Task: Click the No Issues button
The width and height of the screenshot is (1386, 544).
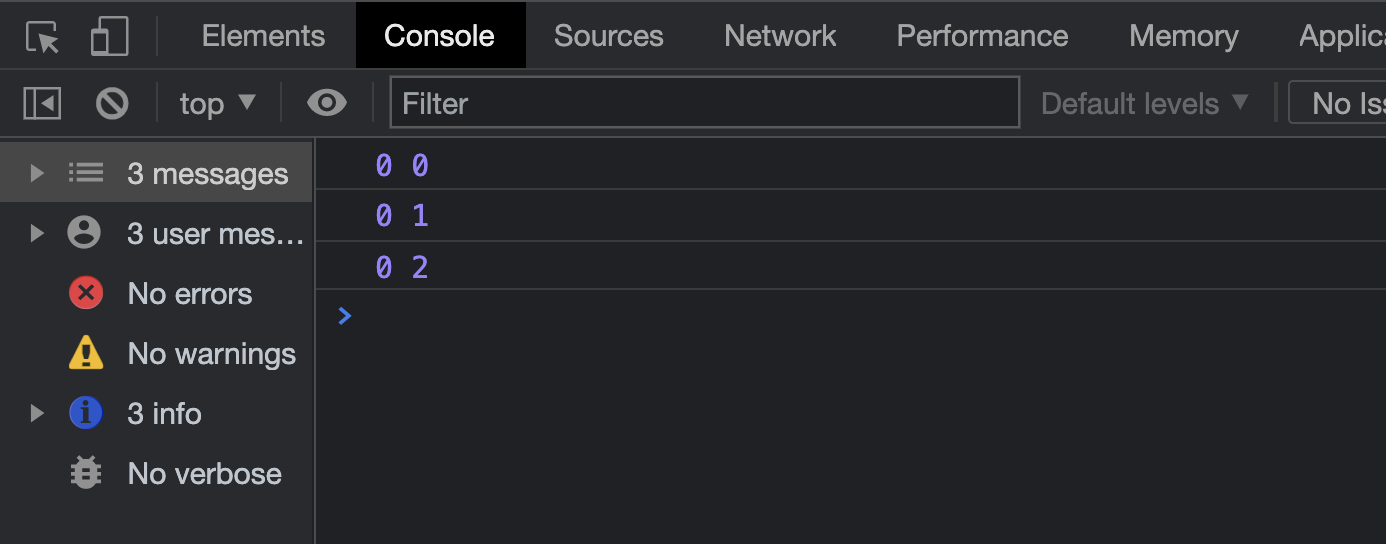Action: tap(1340, 103)
